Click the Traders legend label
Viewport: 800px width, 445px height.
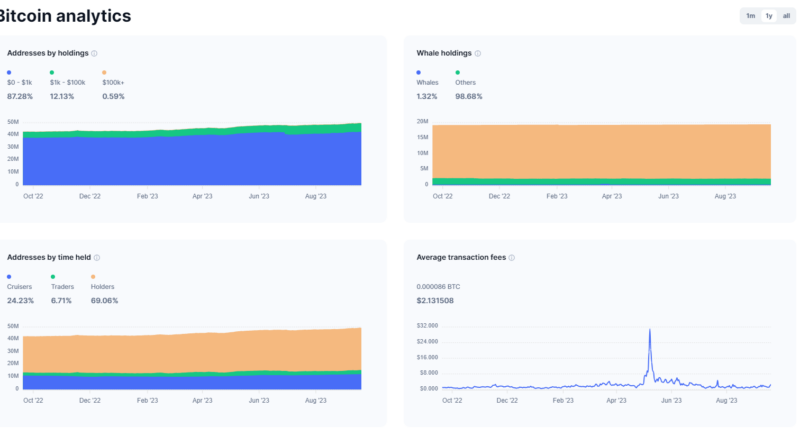click(60, 286)
